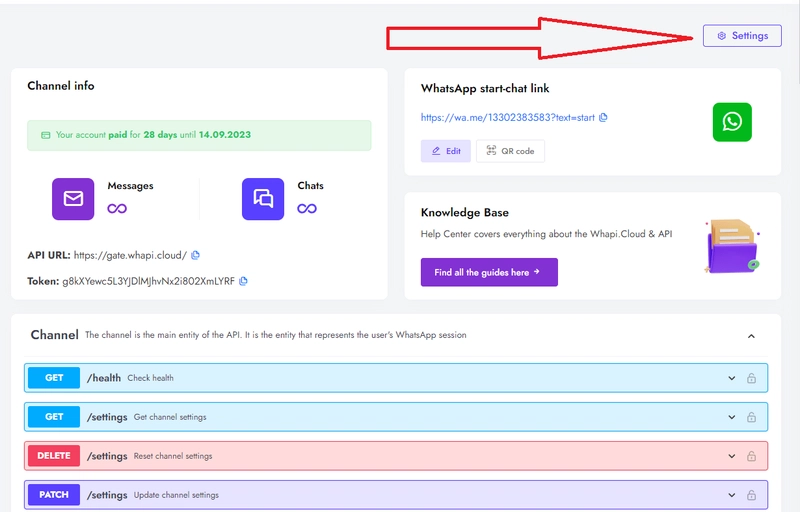This screenshot has width=800, height=512.
Task: Open the wa.me start-chat link
Action: [508, 117]
